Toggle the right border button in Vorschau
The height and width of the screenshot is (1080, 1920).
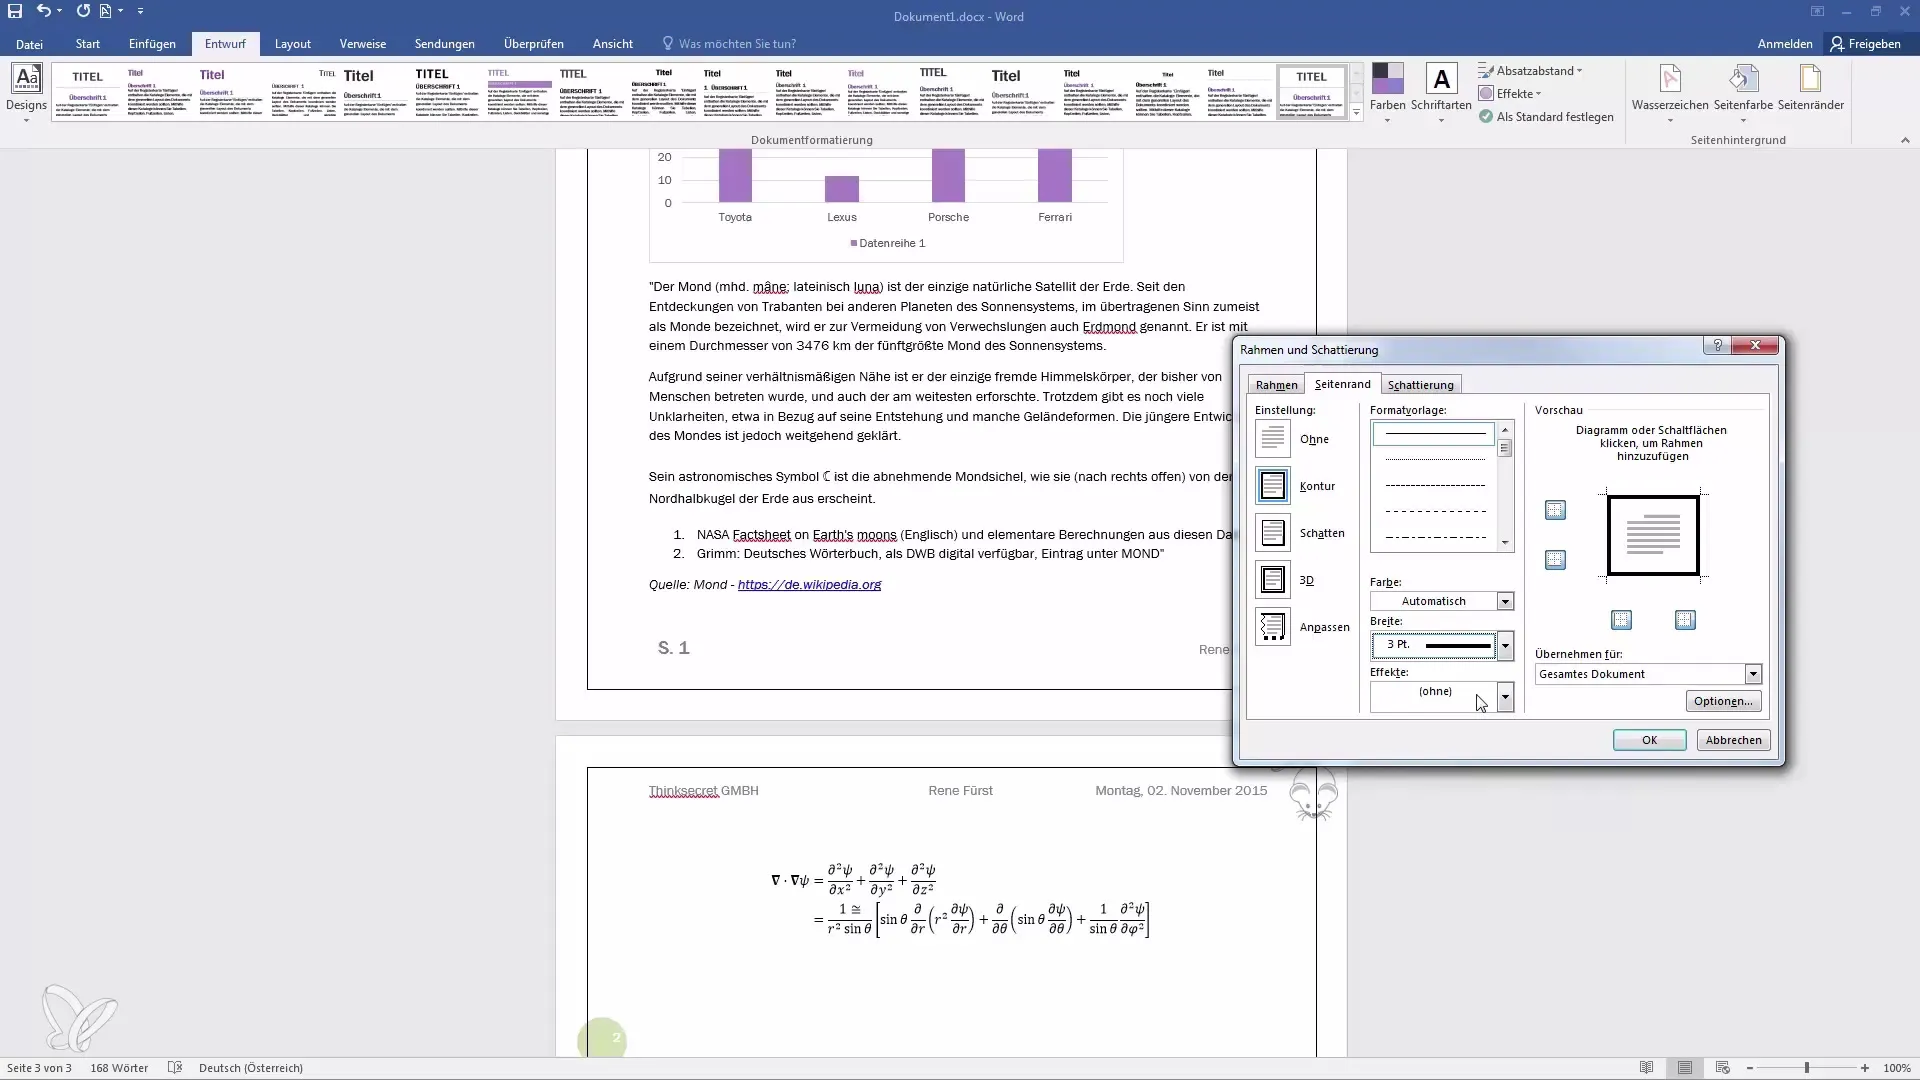click(x=1685, y=620)
